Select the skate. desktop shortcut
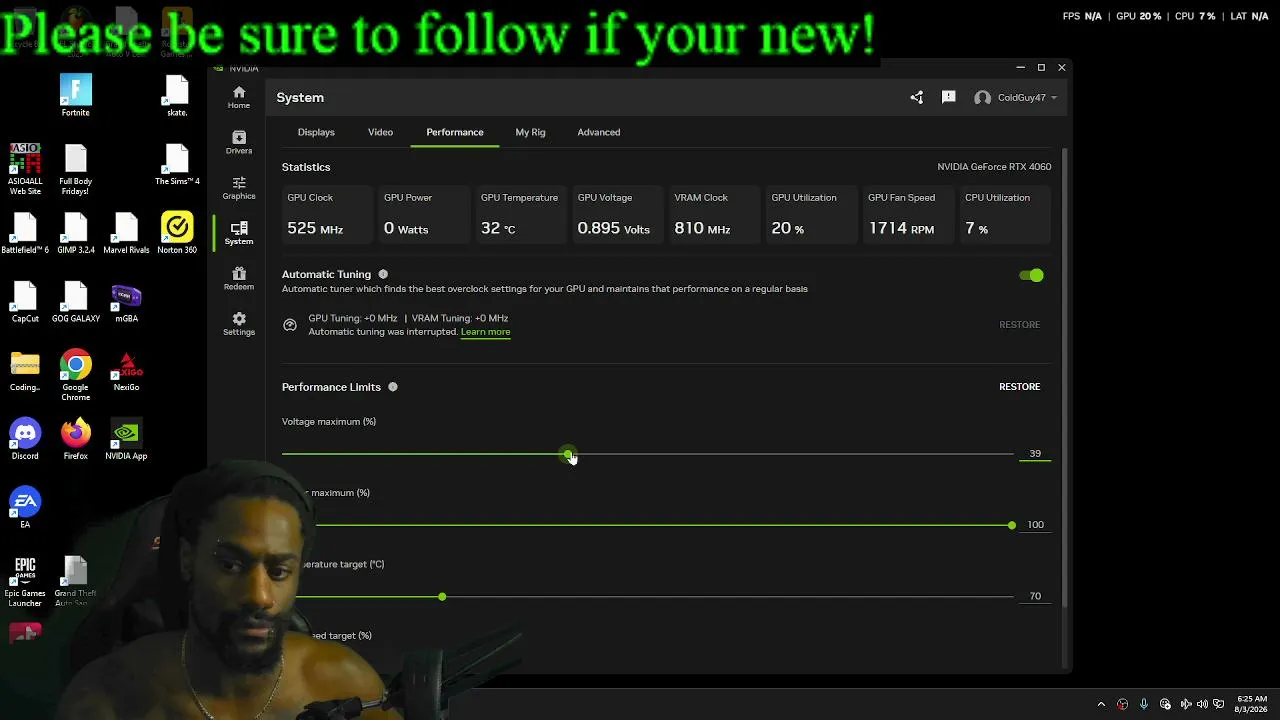Screen dimensions: 1280x720 pyautogui.click(x=177, y=96)
